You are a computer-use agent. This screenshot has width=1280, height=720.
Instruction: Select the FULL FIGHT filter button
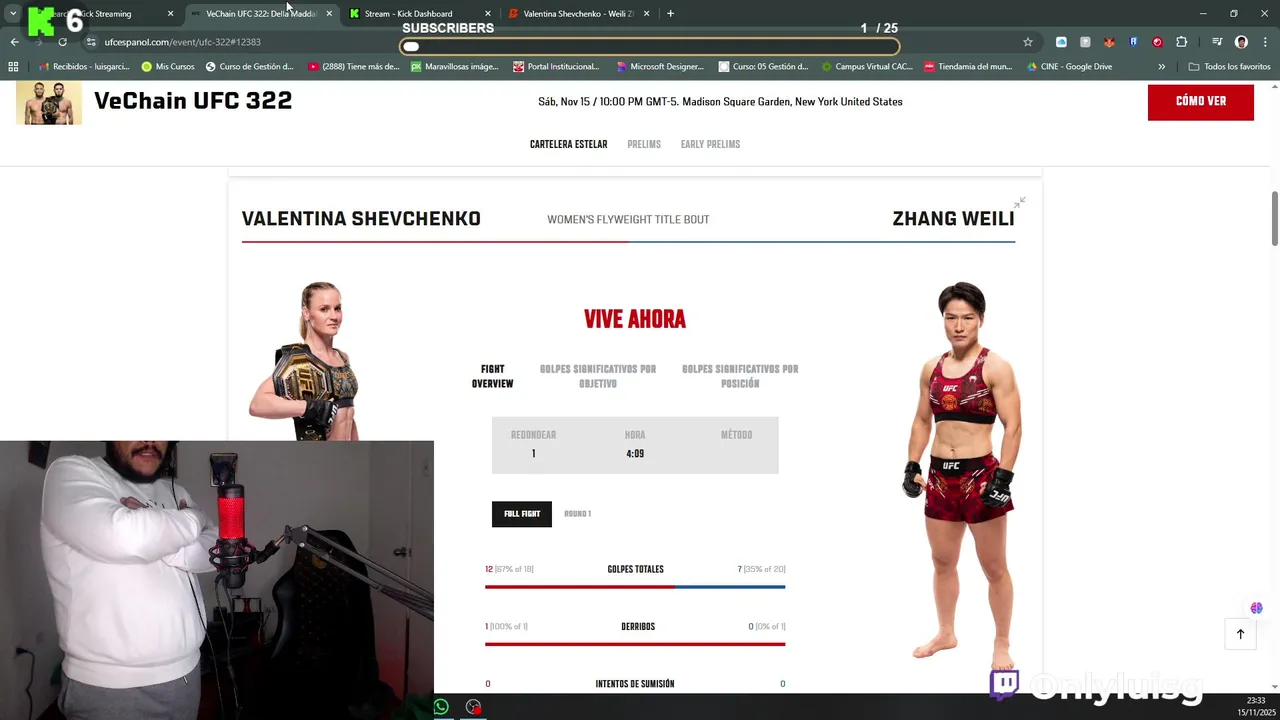521,514
